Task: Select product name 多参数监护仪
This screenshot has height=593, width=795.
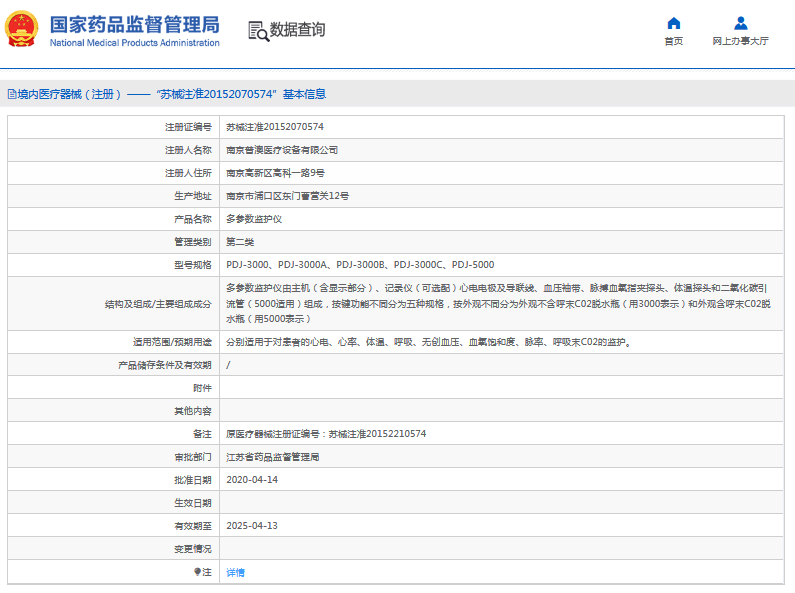Action: [x=254, y=219]
